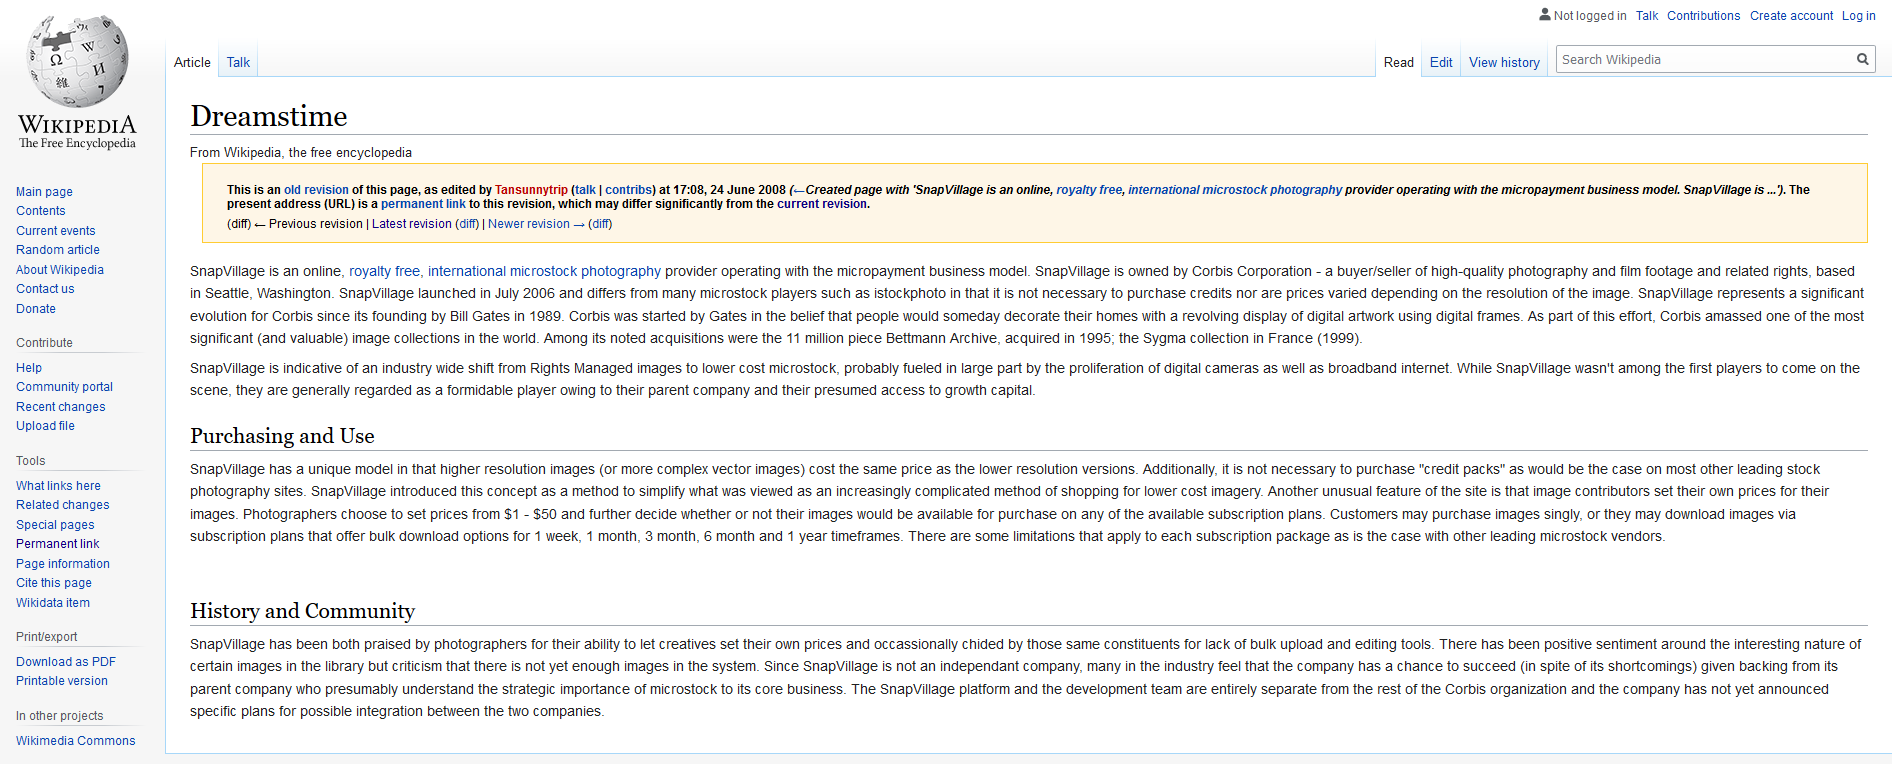
Task: Click Create account link
Action: pos(1791,16)
